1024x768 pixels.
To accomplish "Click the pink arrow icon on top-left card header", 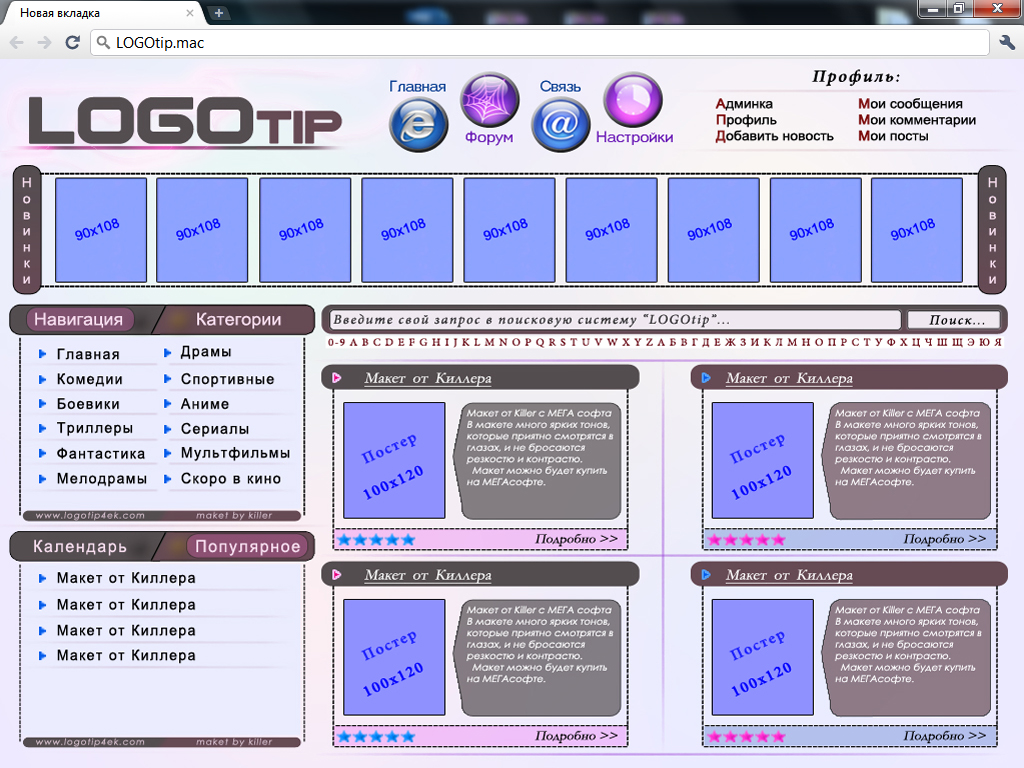I will tap(337, 377).
